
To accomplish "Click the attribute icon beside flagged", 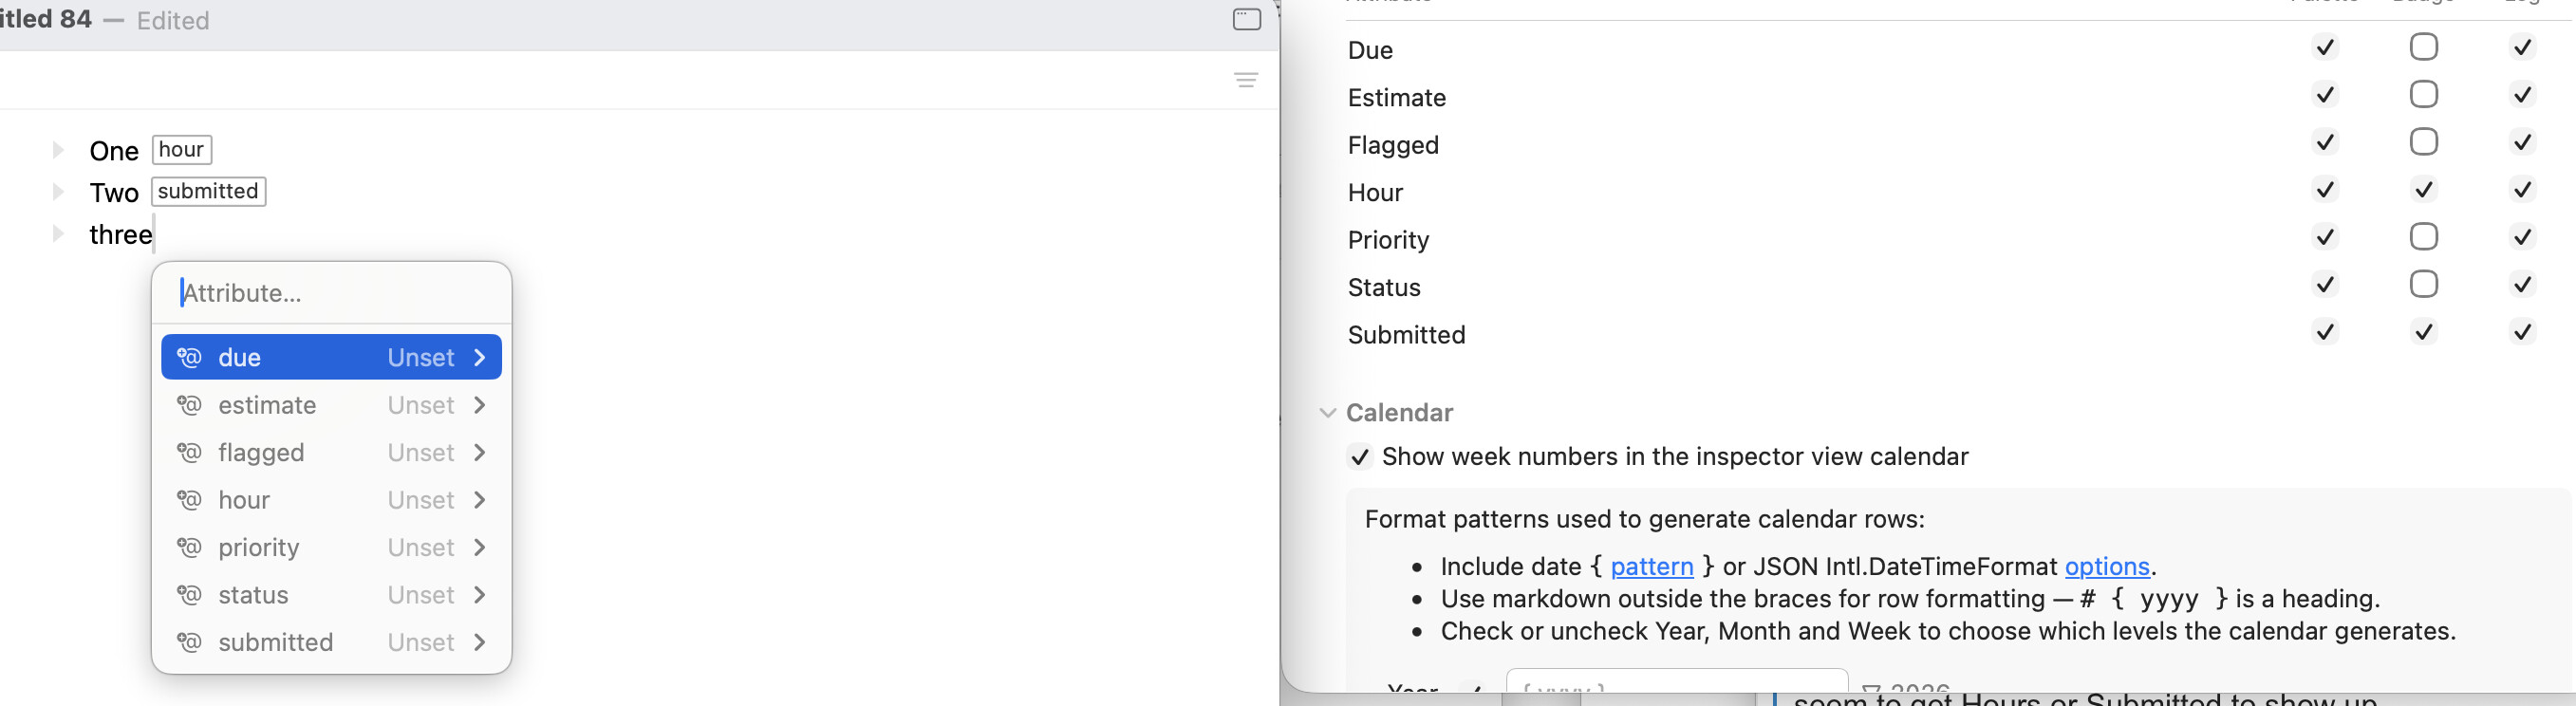I will pyautogui.click(x=189, y=452).
